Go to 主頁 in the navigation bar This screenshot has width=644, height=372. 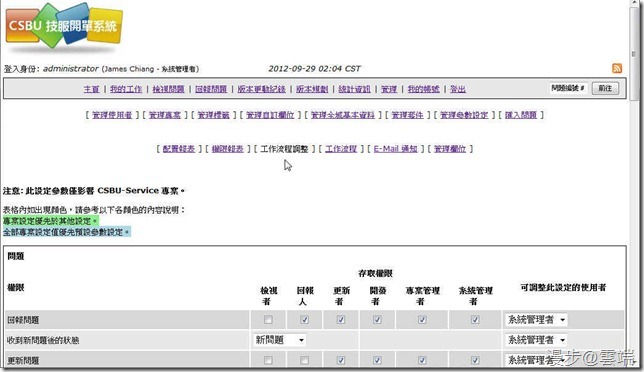[x=91, y=89]
